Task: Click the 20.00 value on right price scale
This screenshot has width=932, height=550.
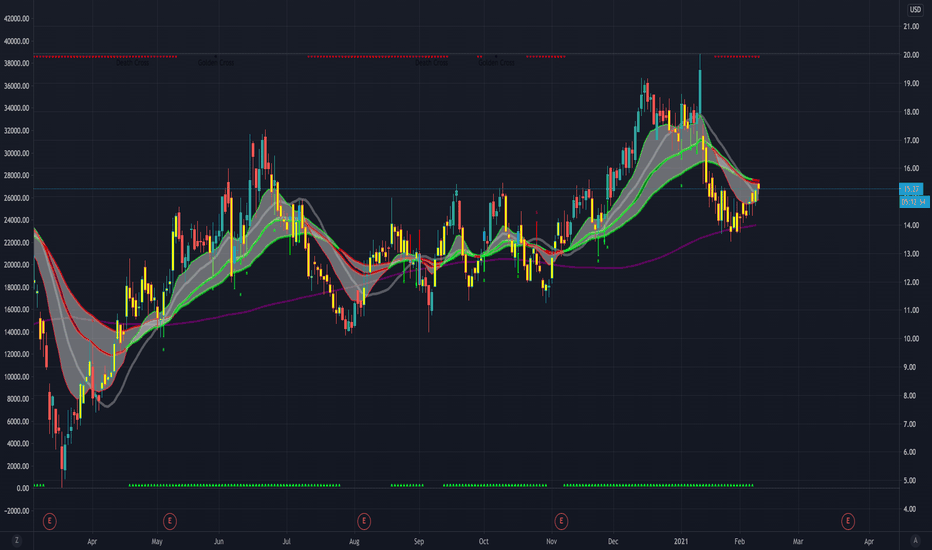Action: [911, 55]
